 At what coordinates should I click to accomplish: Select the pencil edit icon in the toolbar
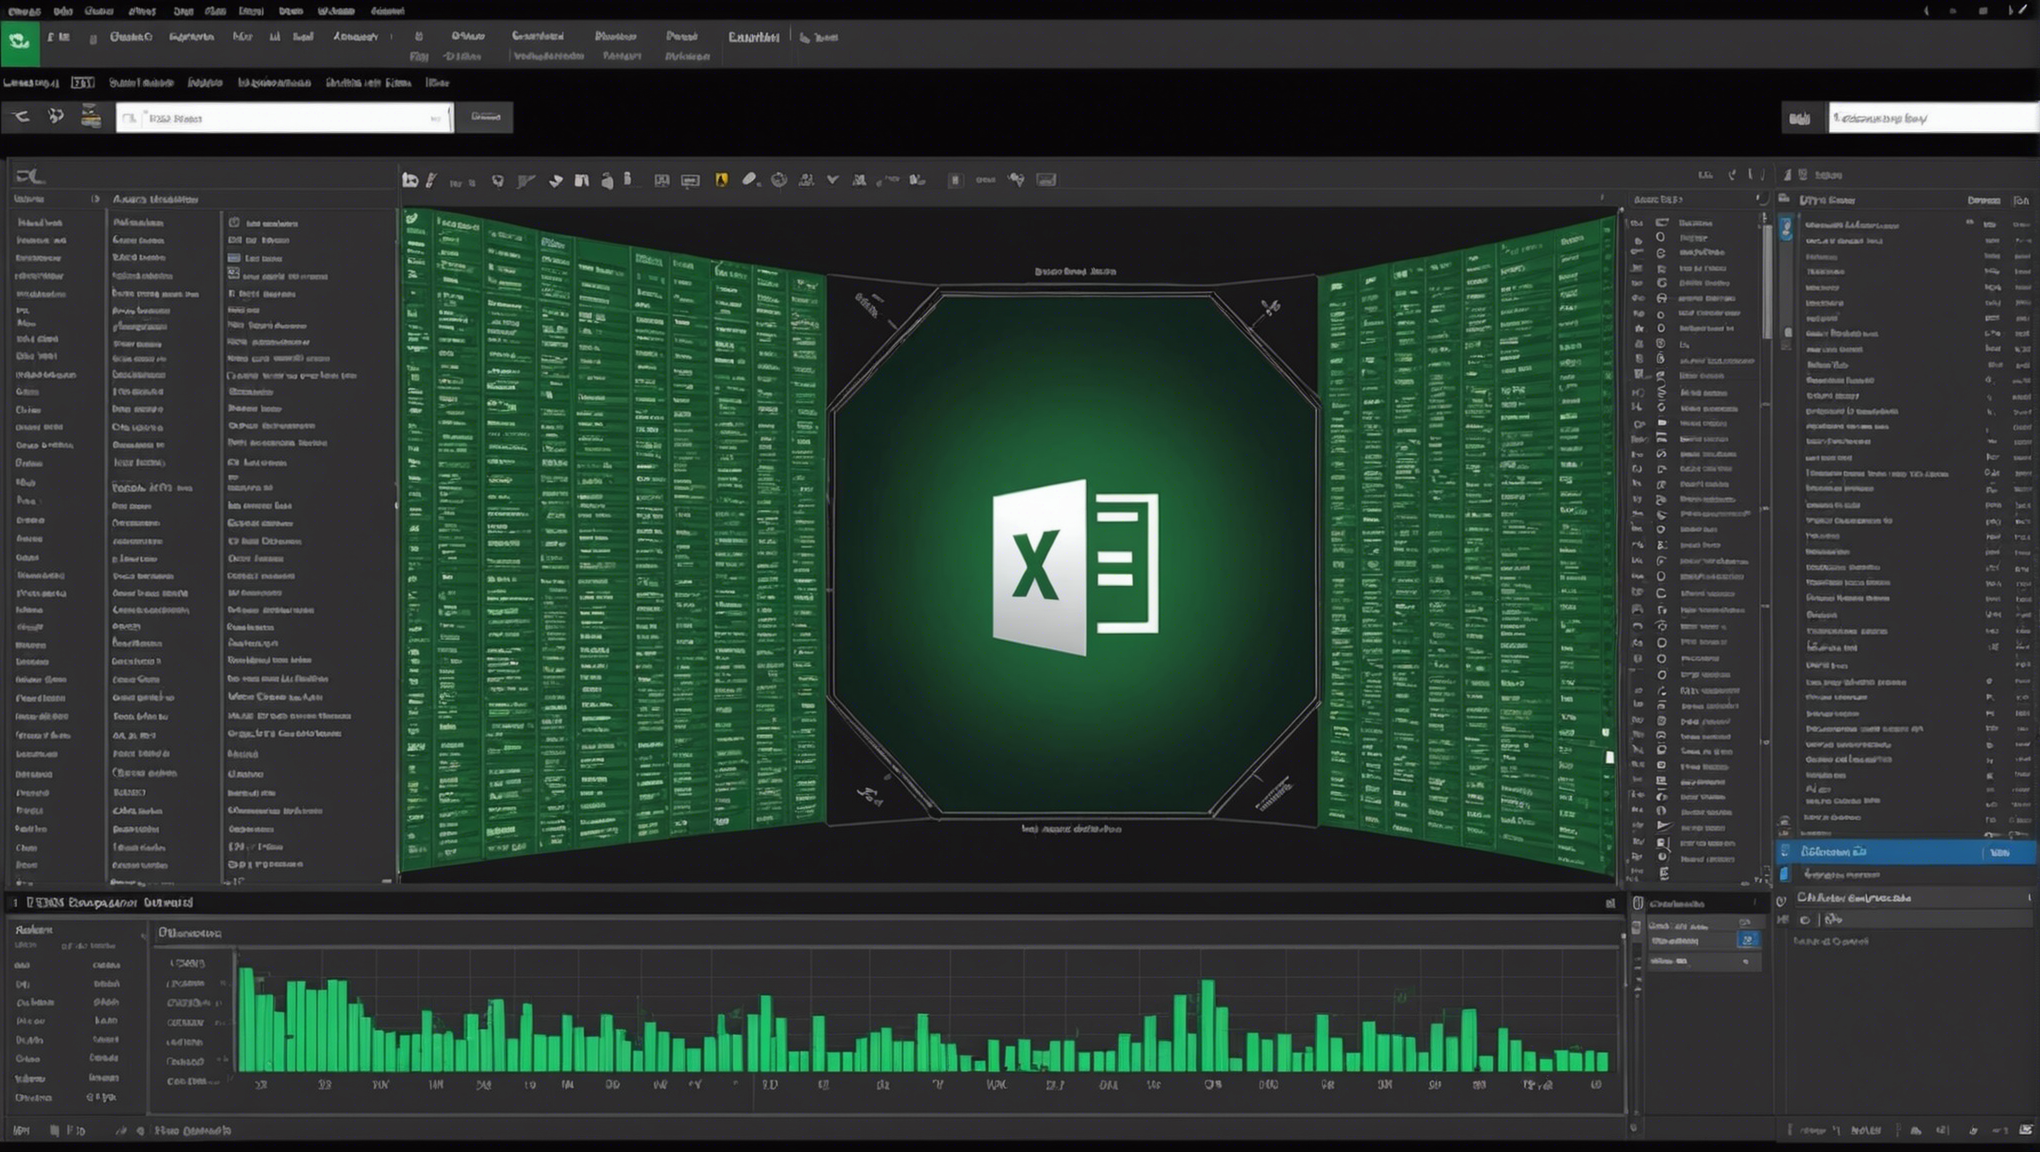(432, 179)
